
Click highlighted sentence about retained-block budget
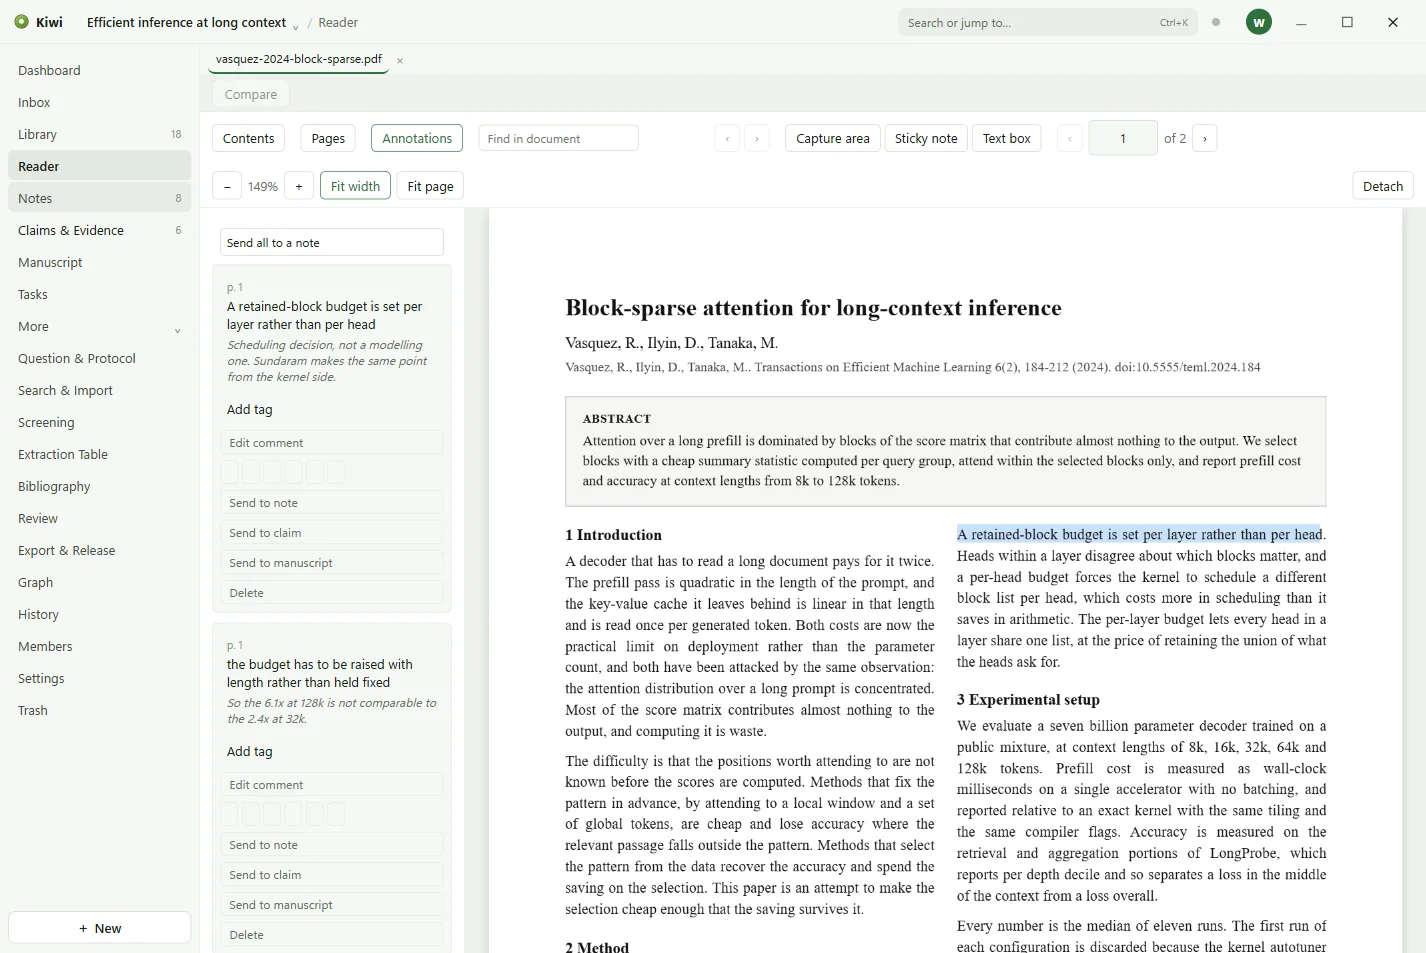[x=1139, y=534]
